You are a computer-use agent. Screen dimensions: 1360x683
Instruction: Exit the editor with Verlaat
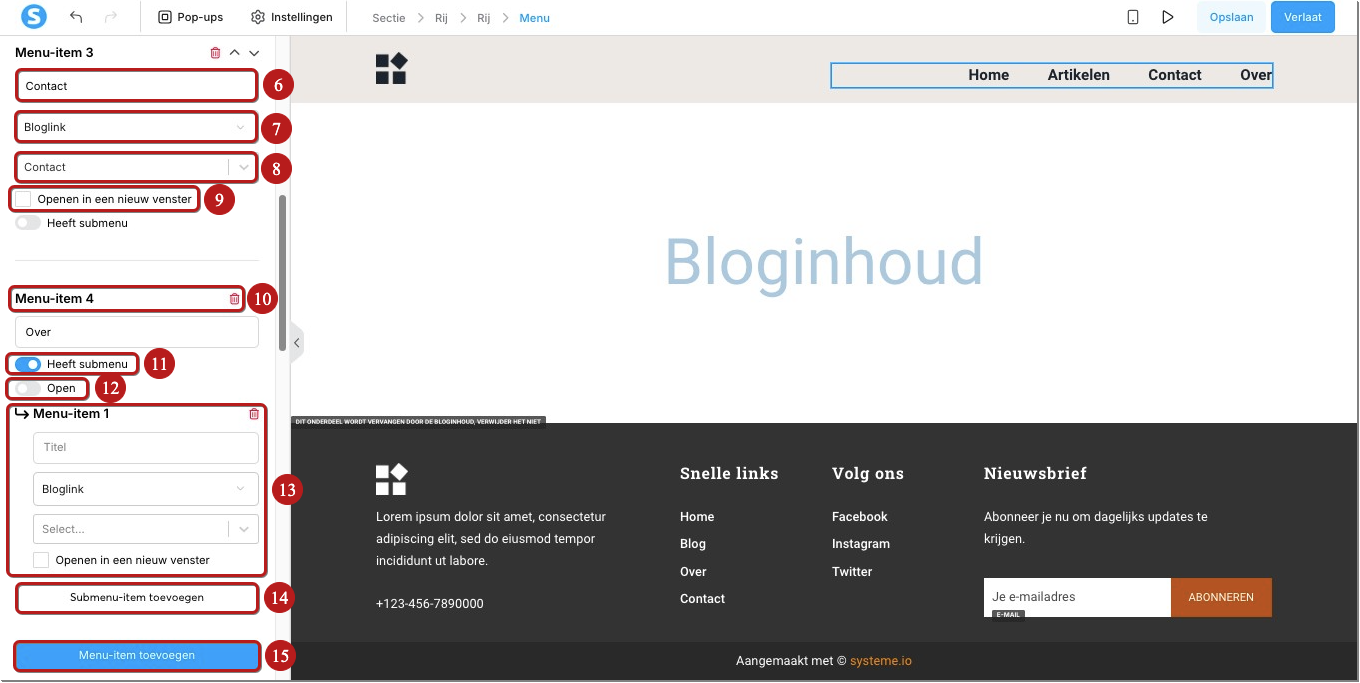[1303, 17]
